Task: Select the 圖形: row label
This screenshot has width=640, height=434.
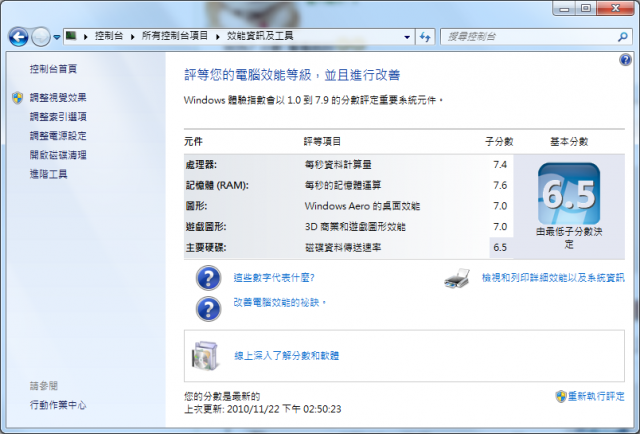Action: point(196,206)
